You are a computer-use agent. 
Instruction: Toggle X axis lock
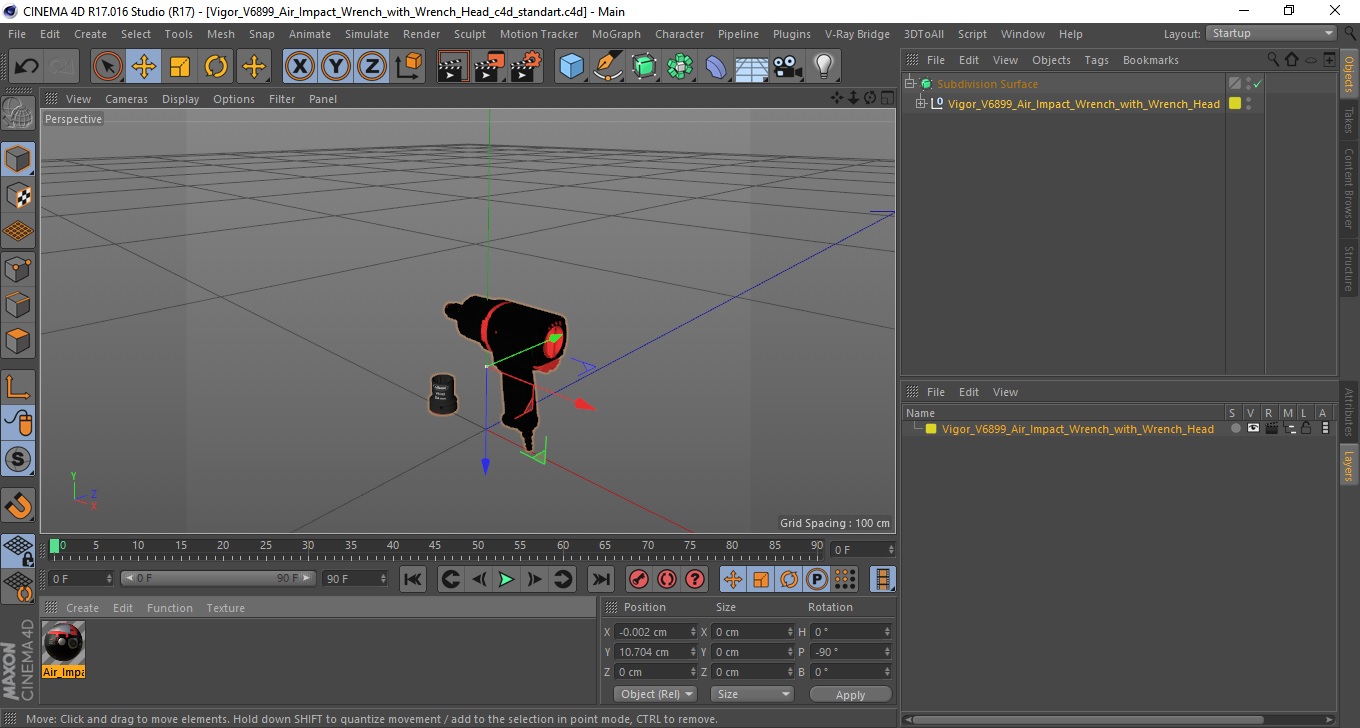299,67
